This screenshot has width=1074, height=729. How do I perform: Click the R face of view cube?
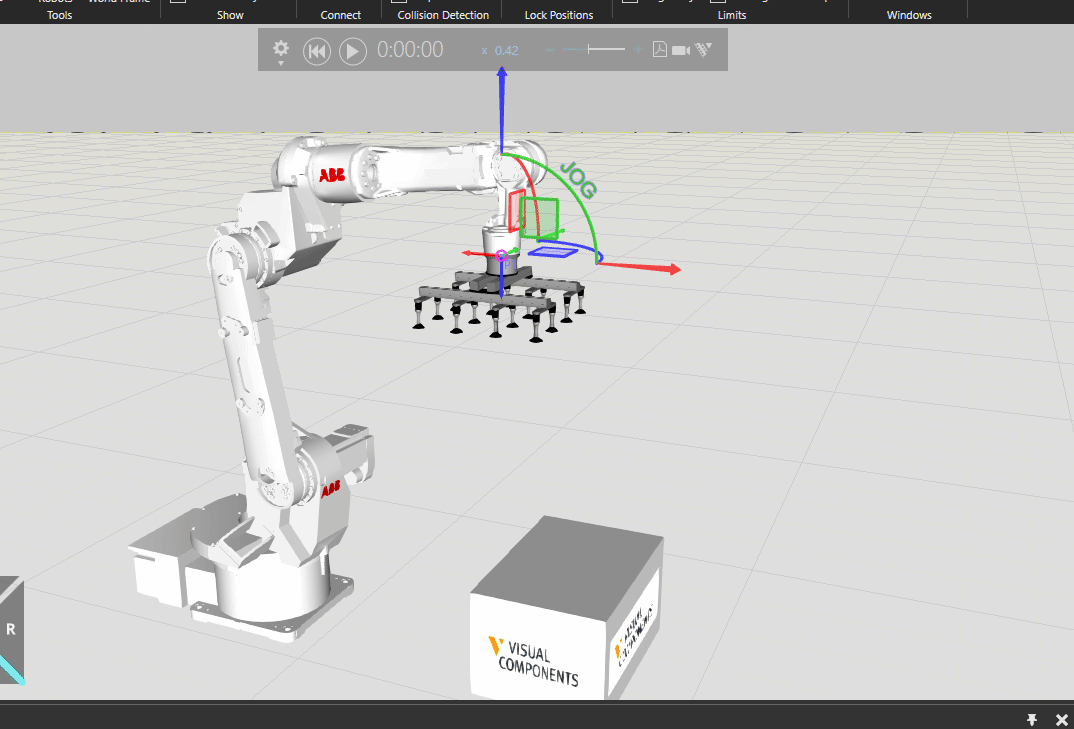point(10,629)
